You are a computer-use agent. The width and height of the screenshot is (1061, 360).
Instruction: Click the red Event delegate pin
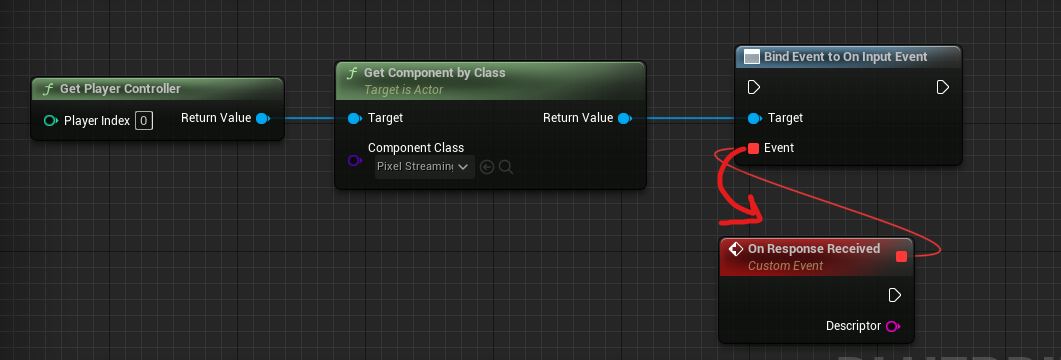click(x=753, y=148)
